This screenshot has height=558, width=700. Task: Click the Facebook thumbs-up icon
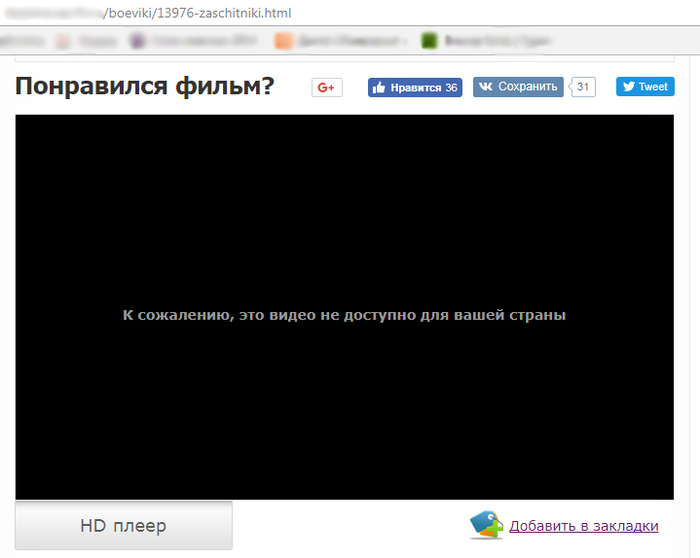tap(379, 87)
